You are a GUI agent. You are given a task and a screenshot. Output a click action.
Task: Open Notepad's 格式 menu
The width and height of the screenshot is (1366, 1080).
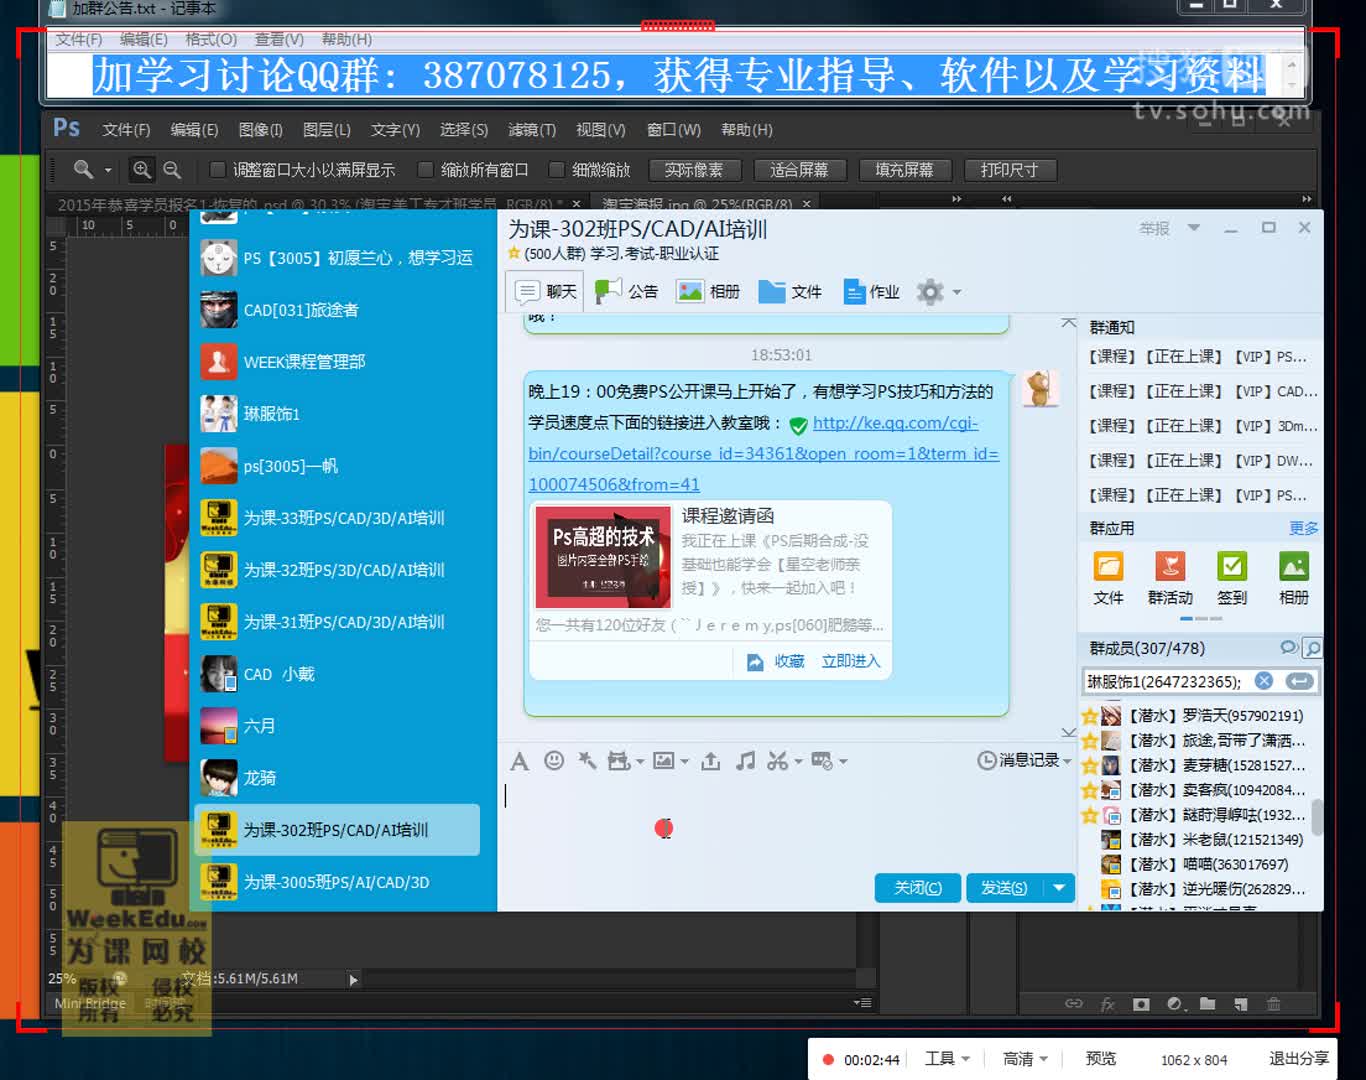(x=211, y=39)
